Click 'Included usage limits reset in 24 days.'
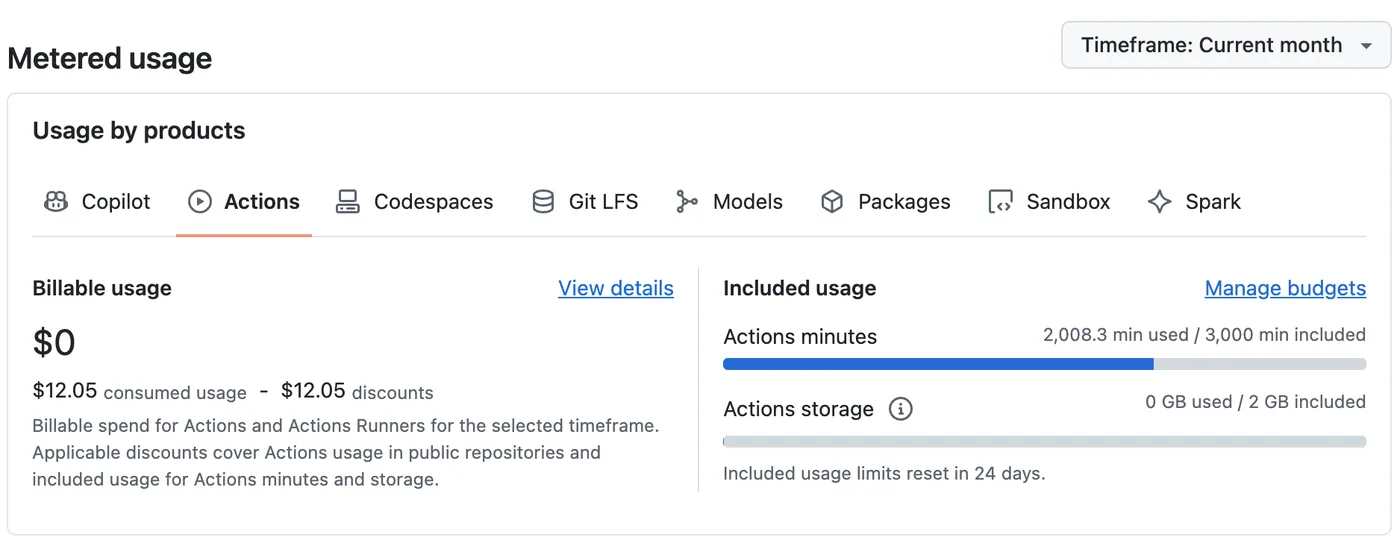 coord(884,473)
